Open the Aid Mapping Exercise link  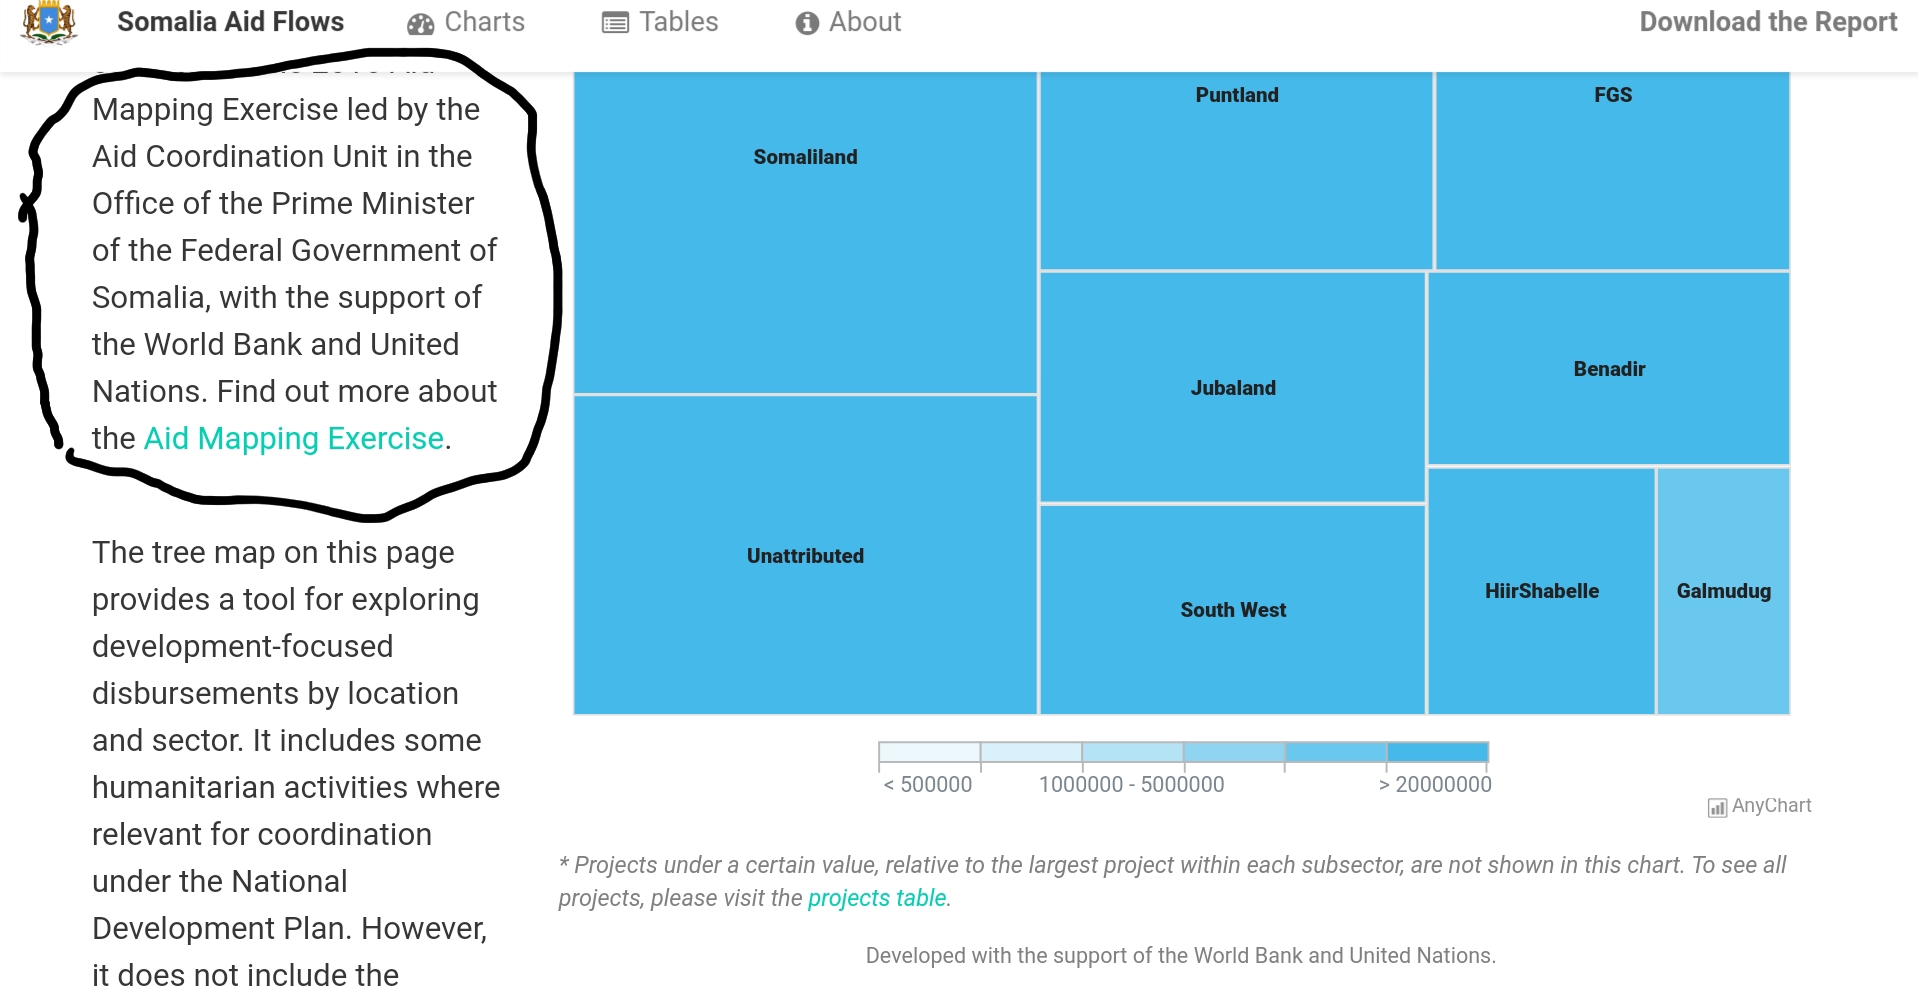click(294, 438)
